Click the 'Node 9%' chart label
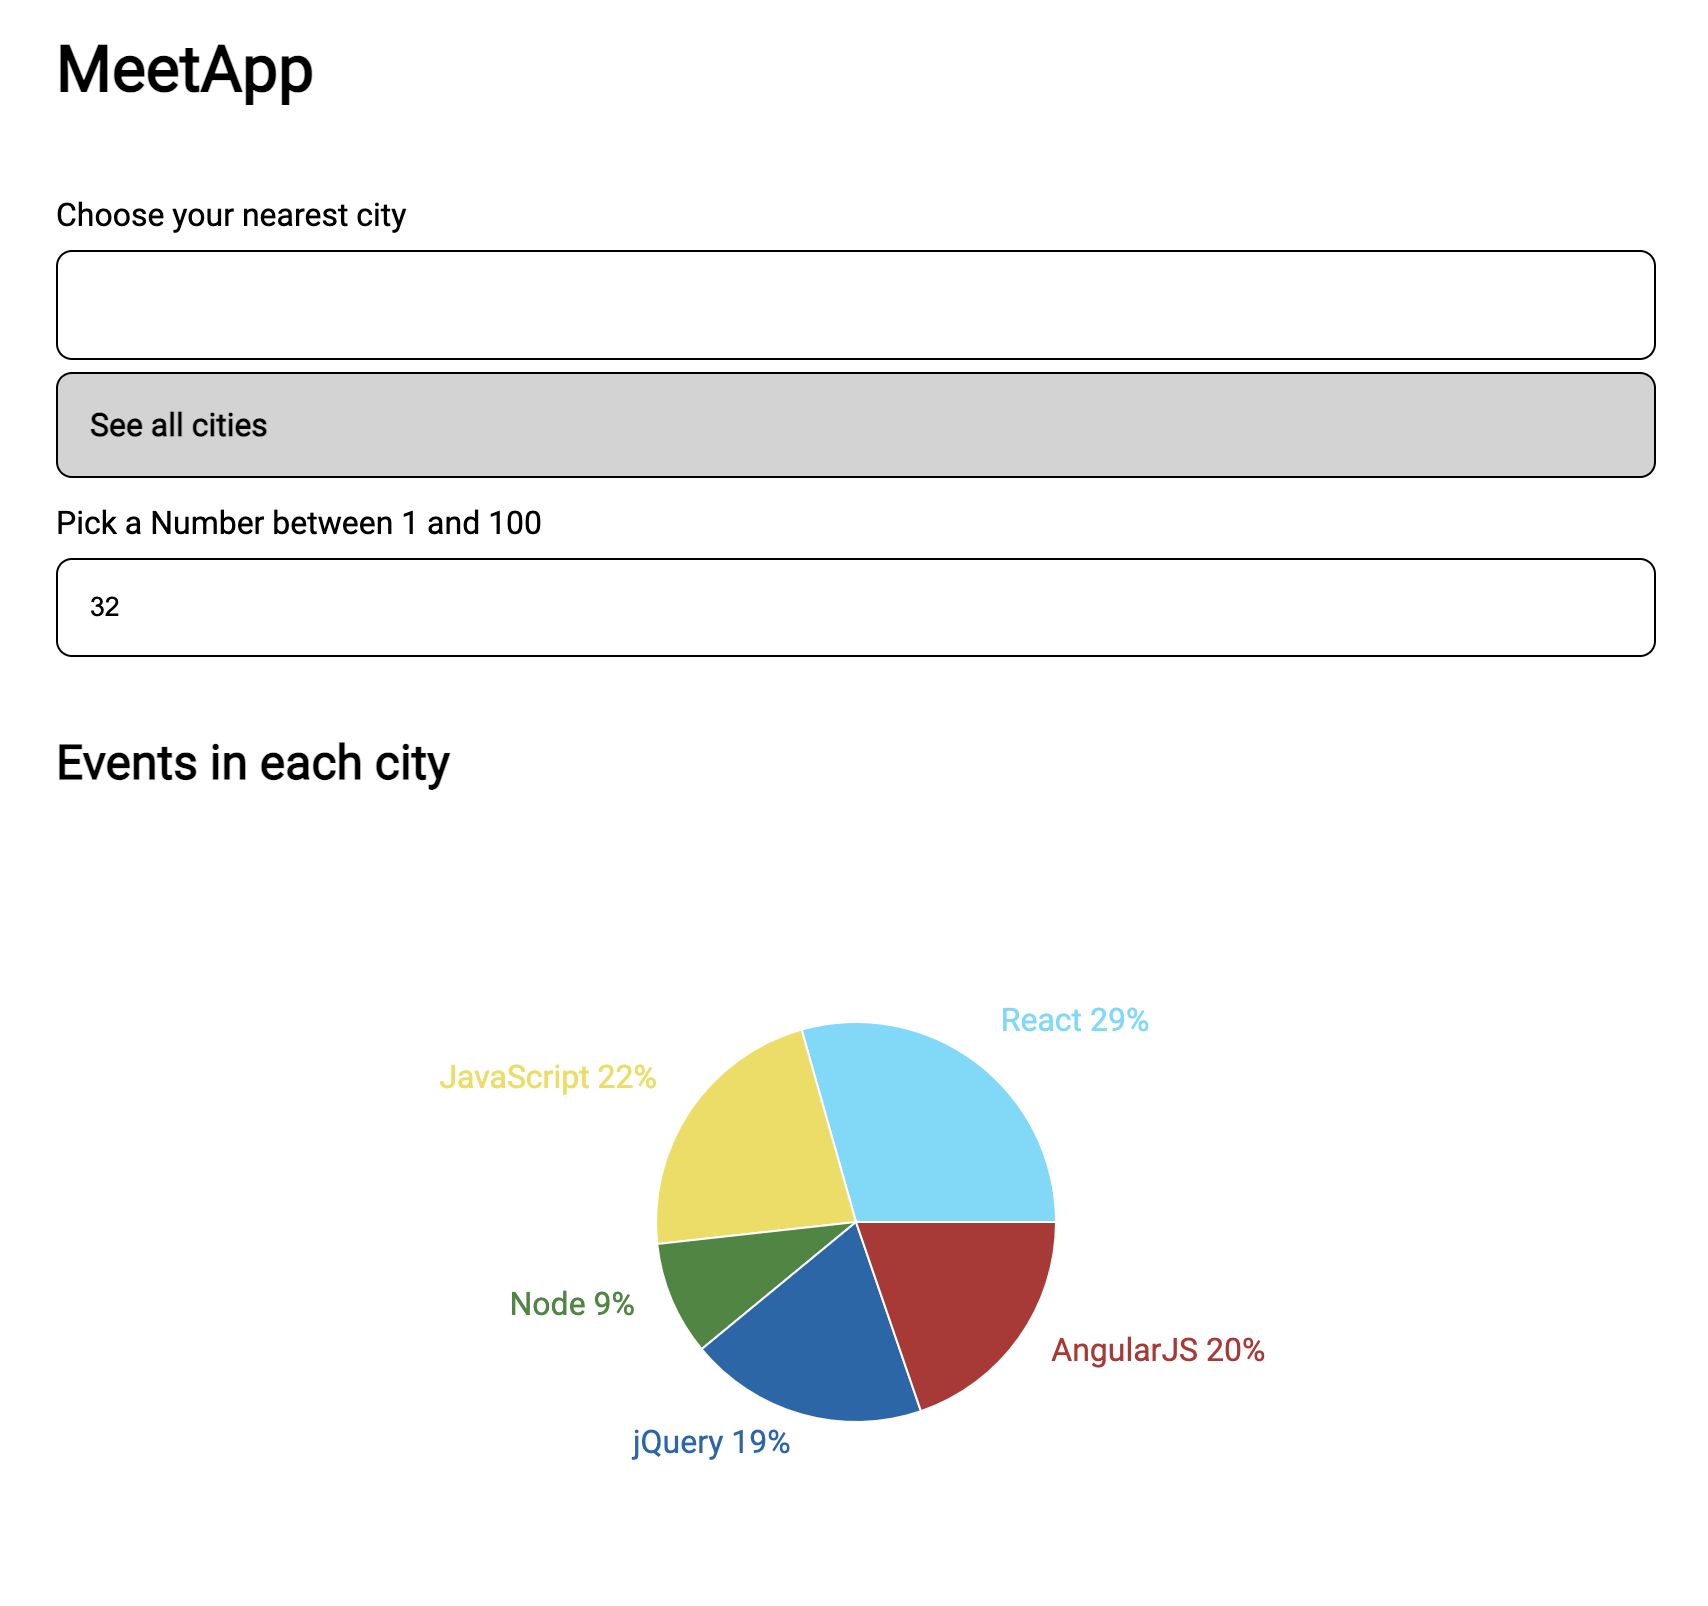The height and width of the screenshot is (1606, 1708). (571, 1304)
